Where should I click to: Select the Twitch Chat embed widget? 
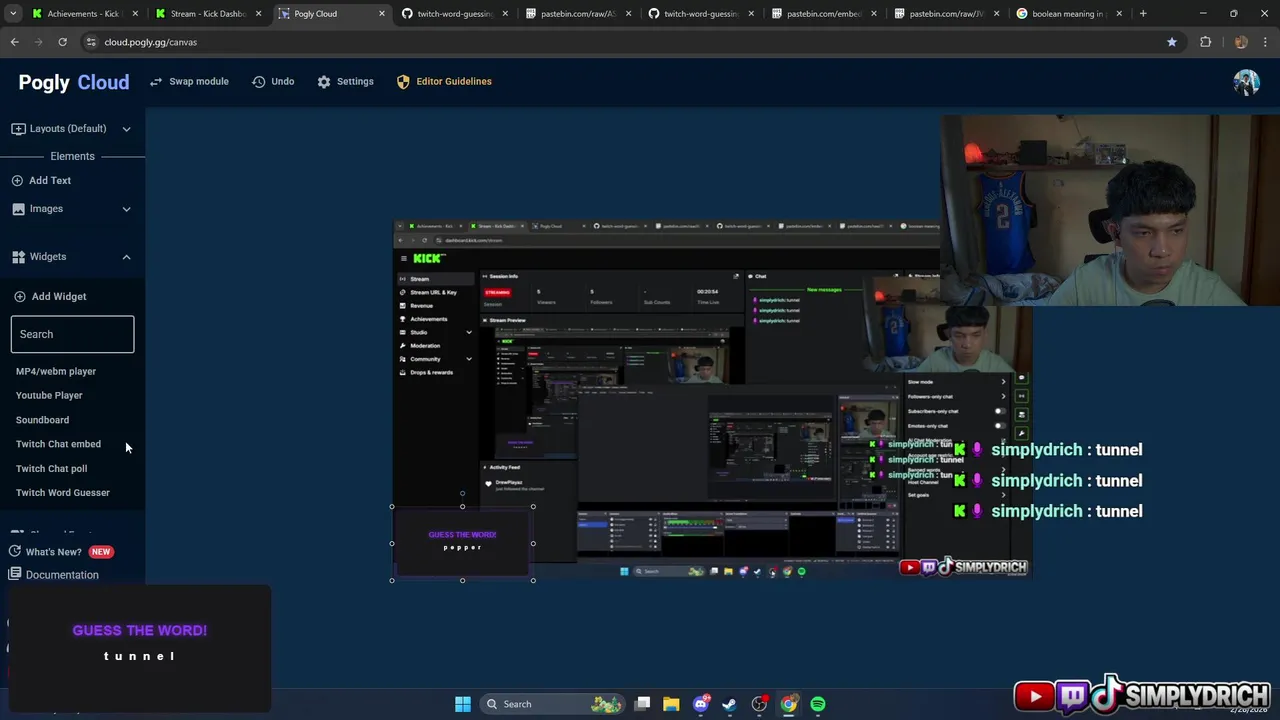58,444
